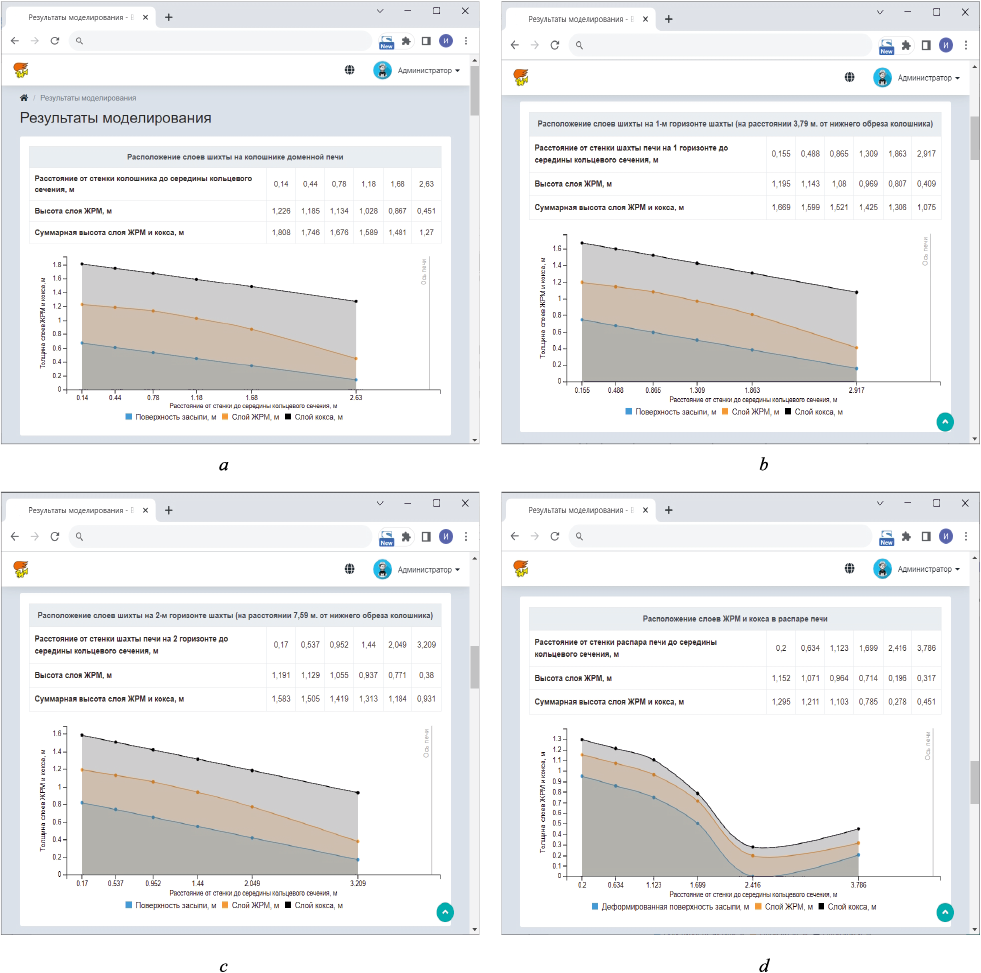Toggle Слой кокса legend in window b
The width and height of the screenshot is (981, 973).
[x=814, y=412]
